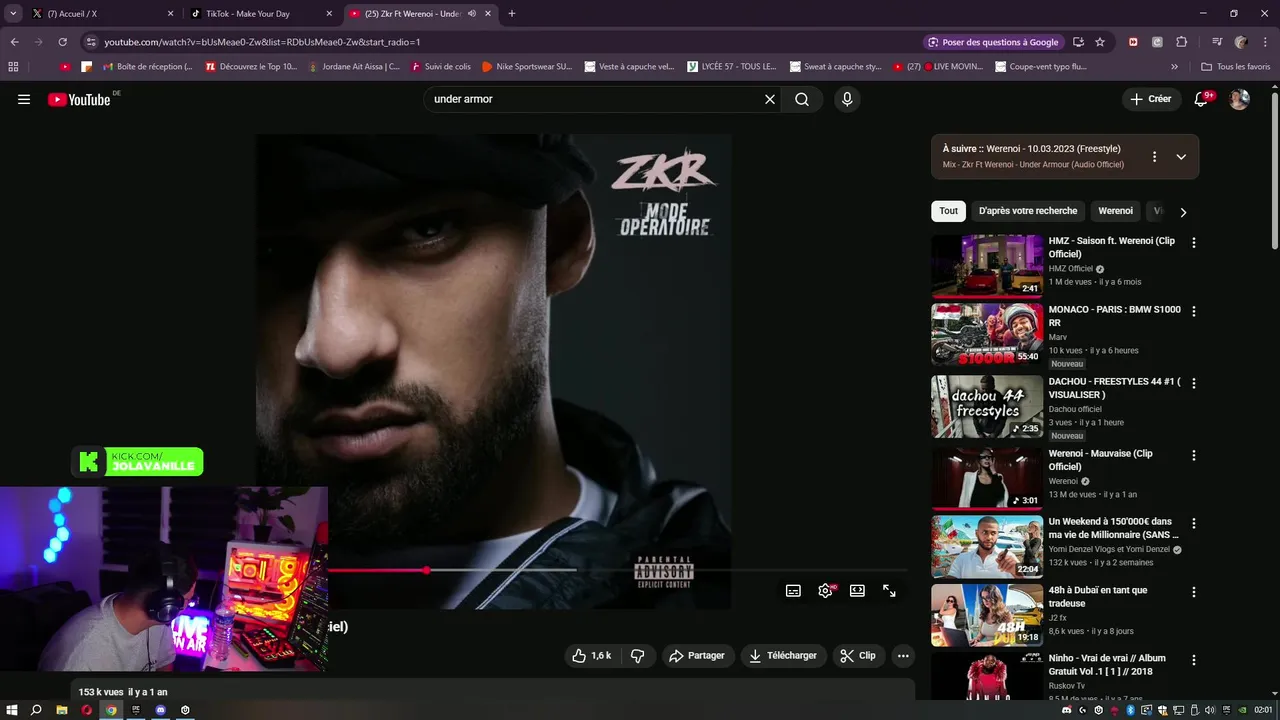Select the Werenoi filter chip

[x=1116, y=211]
